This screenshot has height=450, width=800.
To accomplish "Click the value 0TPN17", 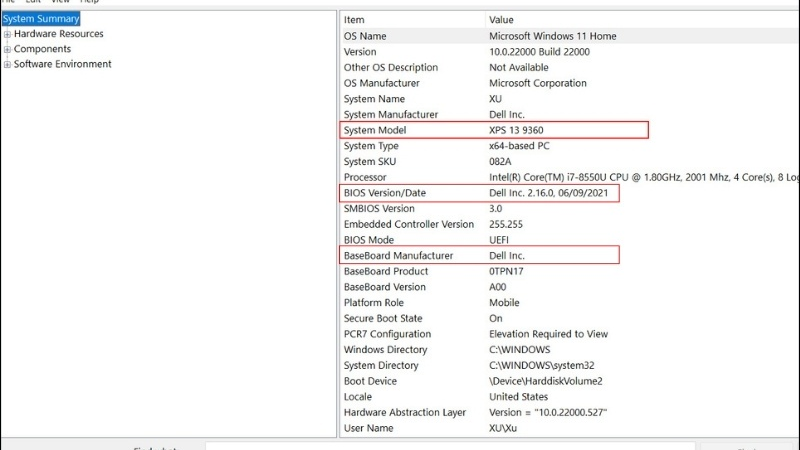I will coord(506,271).
